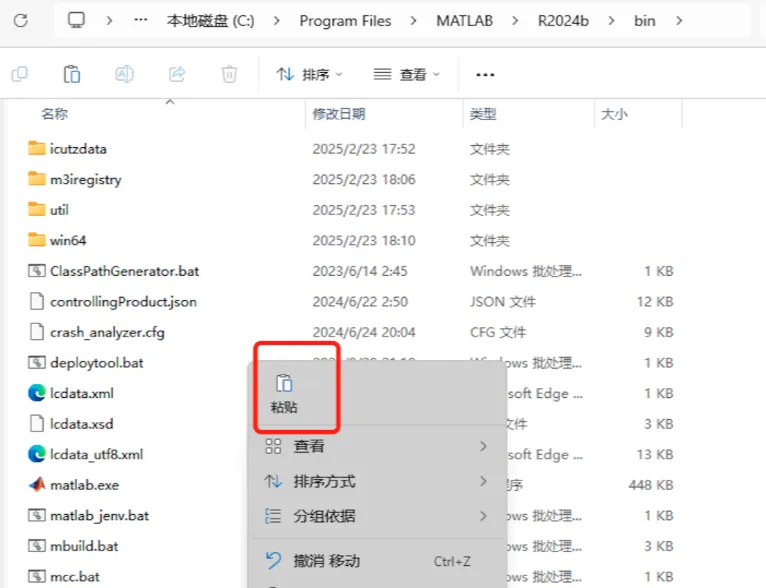This screenshot has width=766, height=588.
Task: Select the util folder icon
Action: pyautogui.click(x=37, y=210)
